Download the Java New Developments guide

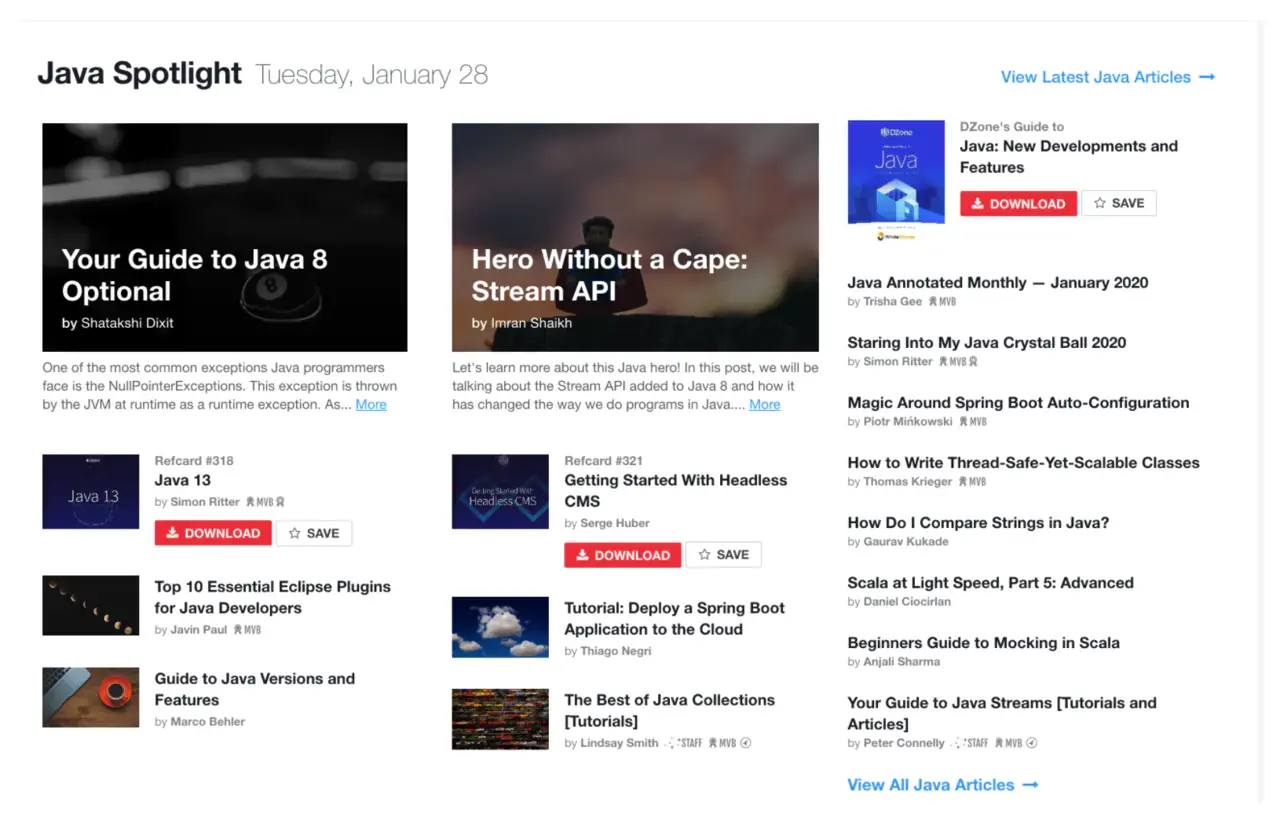pyautogui.click(x=1019, y=203)
